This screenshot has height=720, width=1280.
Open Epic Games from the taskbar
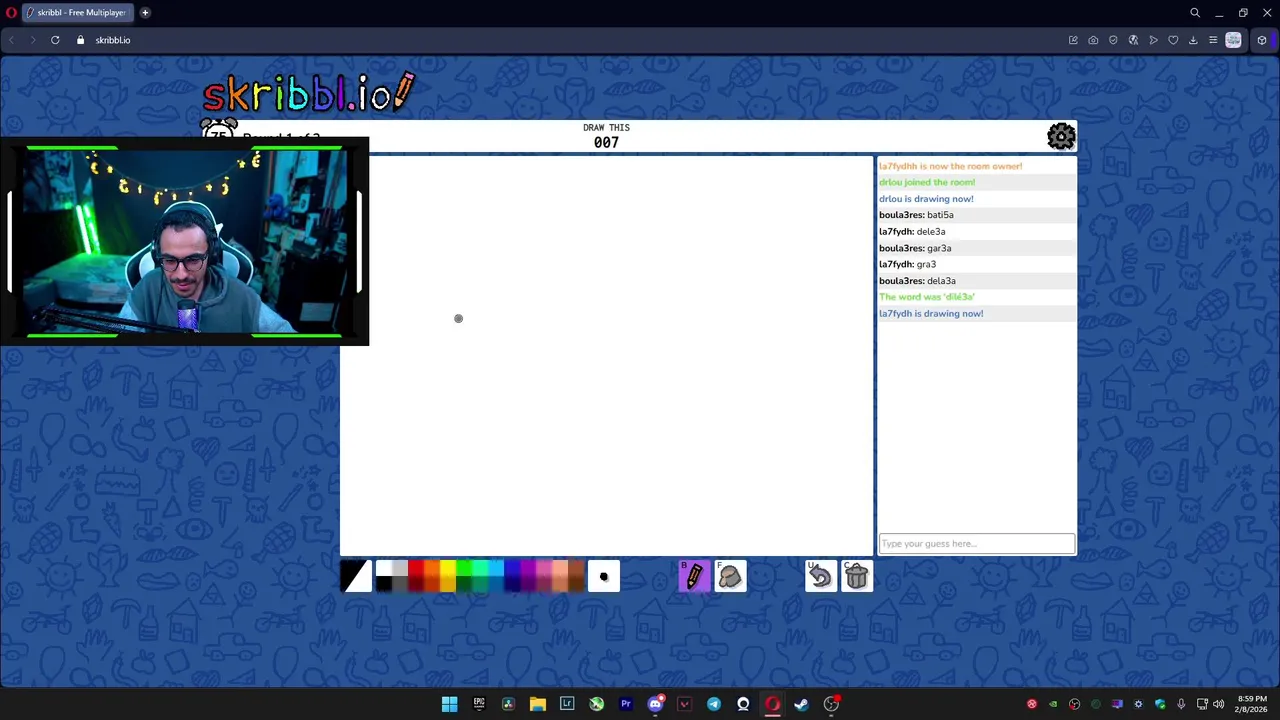[479, 704]
